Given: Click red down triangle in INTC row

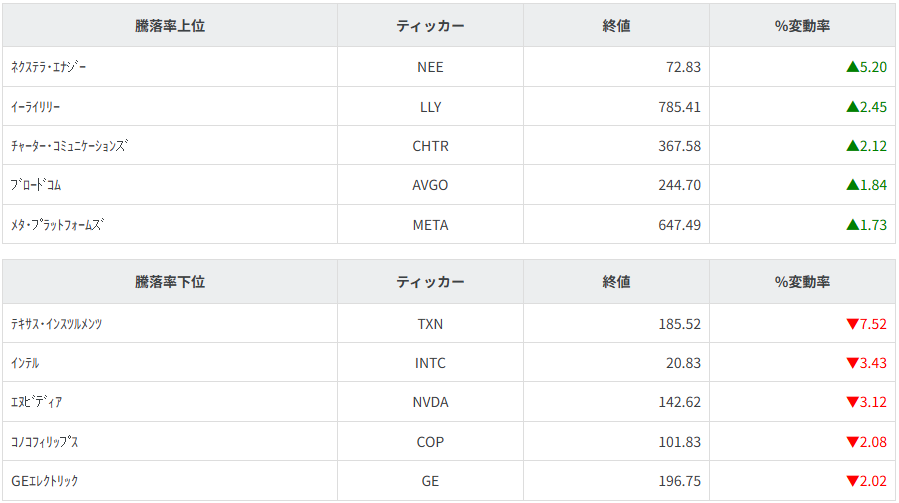Looking at the screenshot, I should 852,363.
